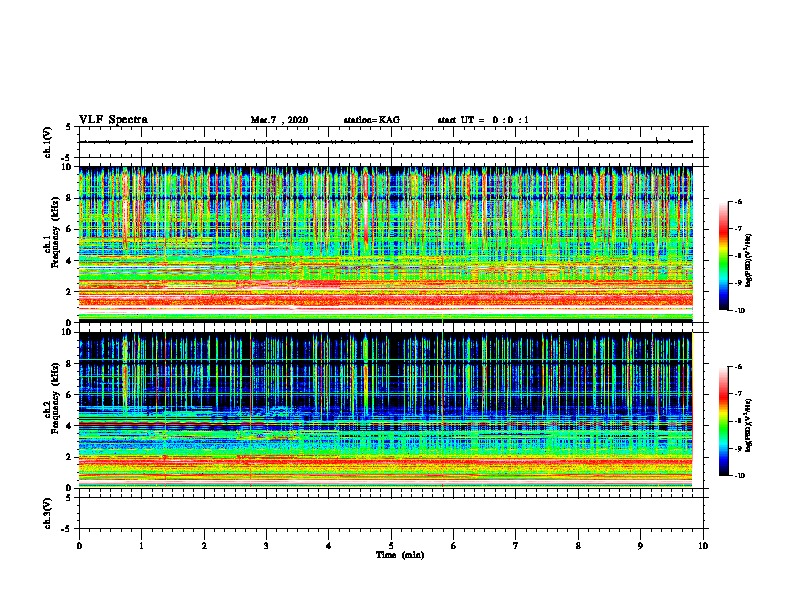
Task: Click the "-6" label on ch.1 colorbar
Action: click(738, 202)
